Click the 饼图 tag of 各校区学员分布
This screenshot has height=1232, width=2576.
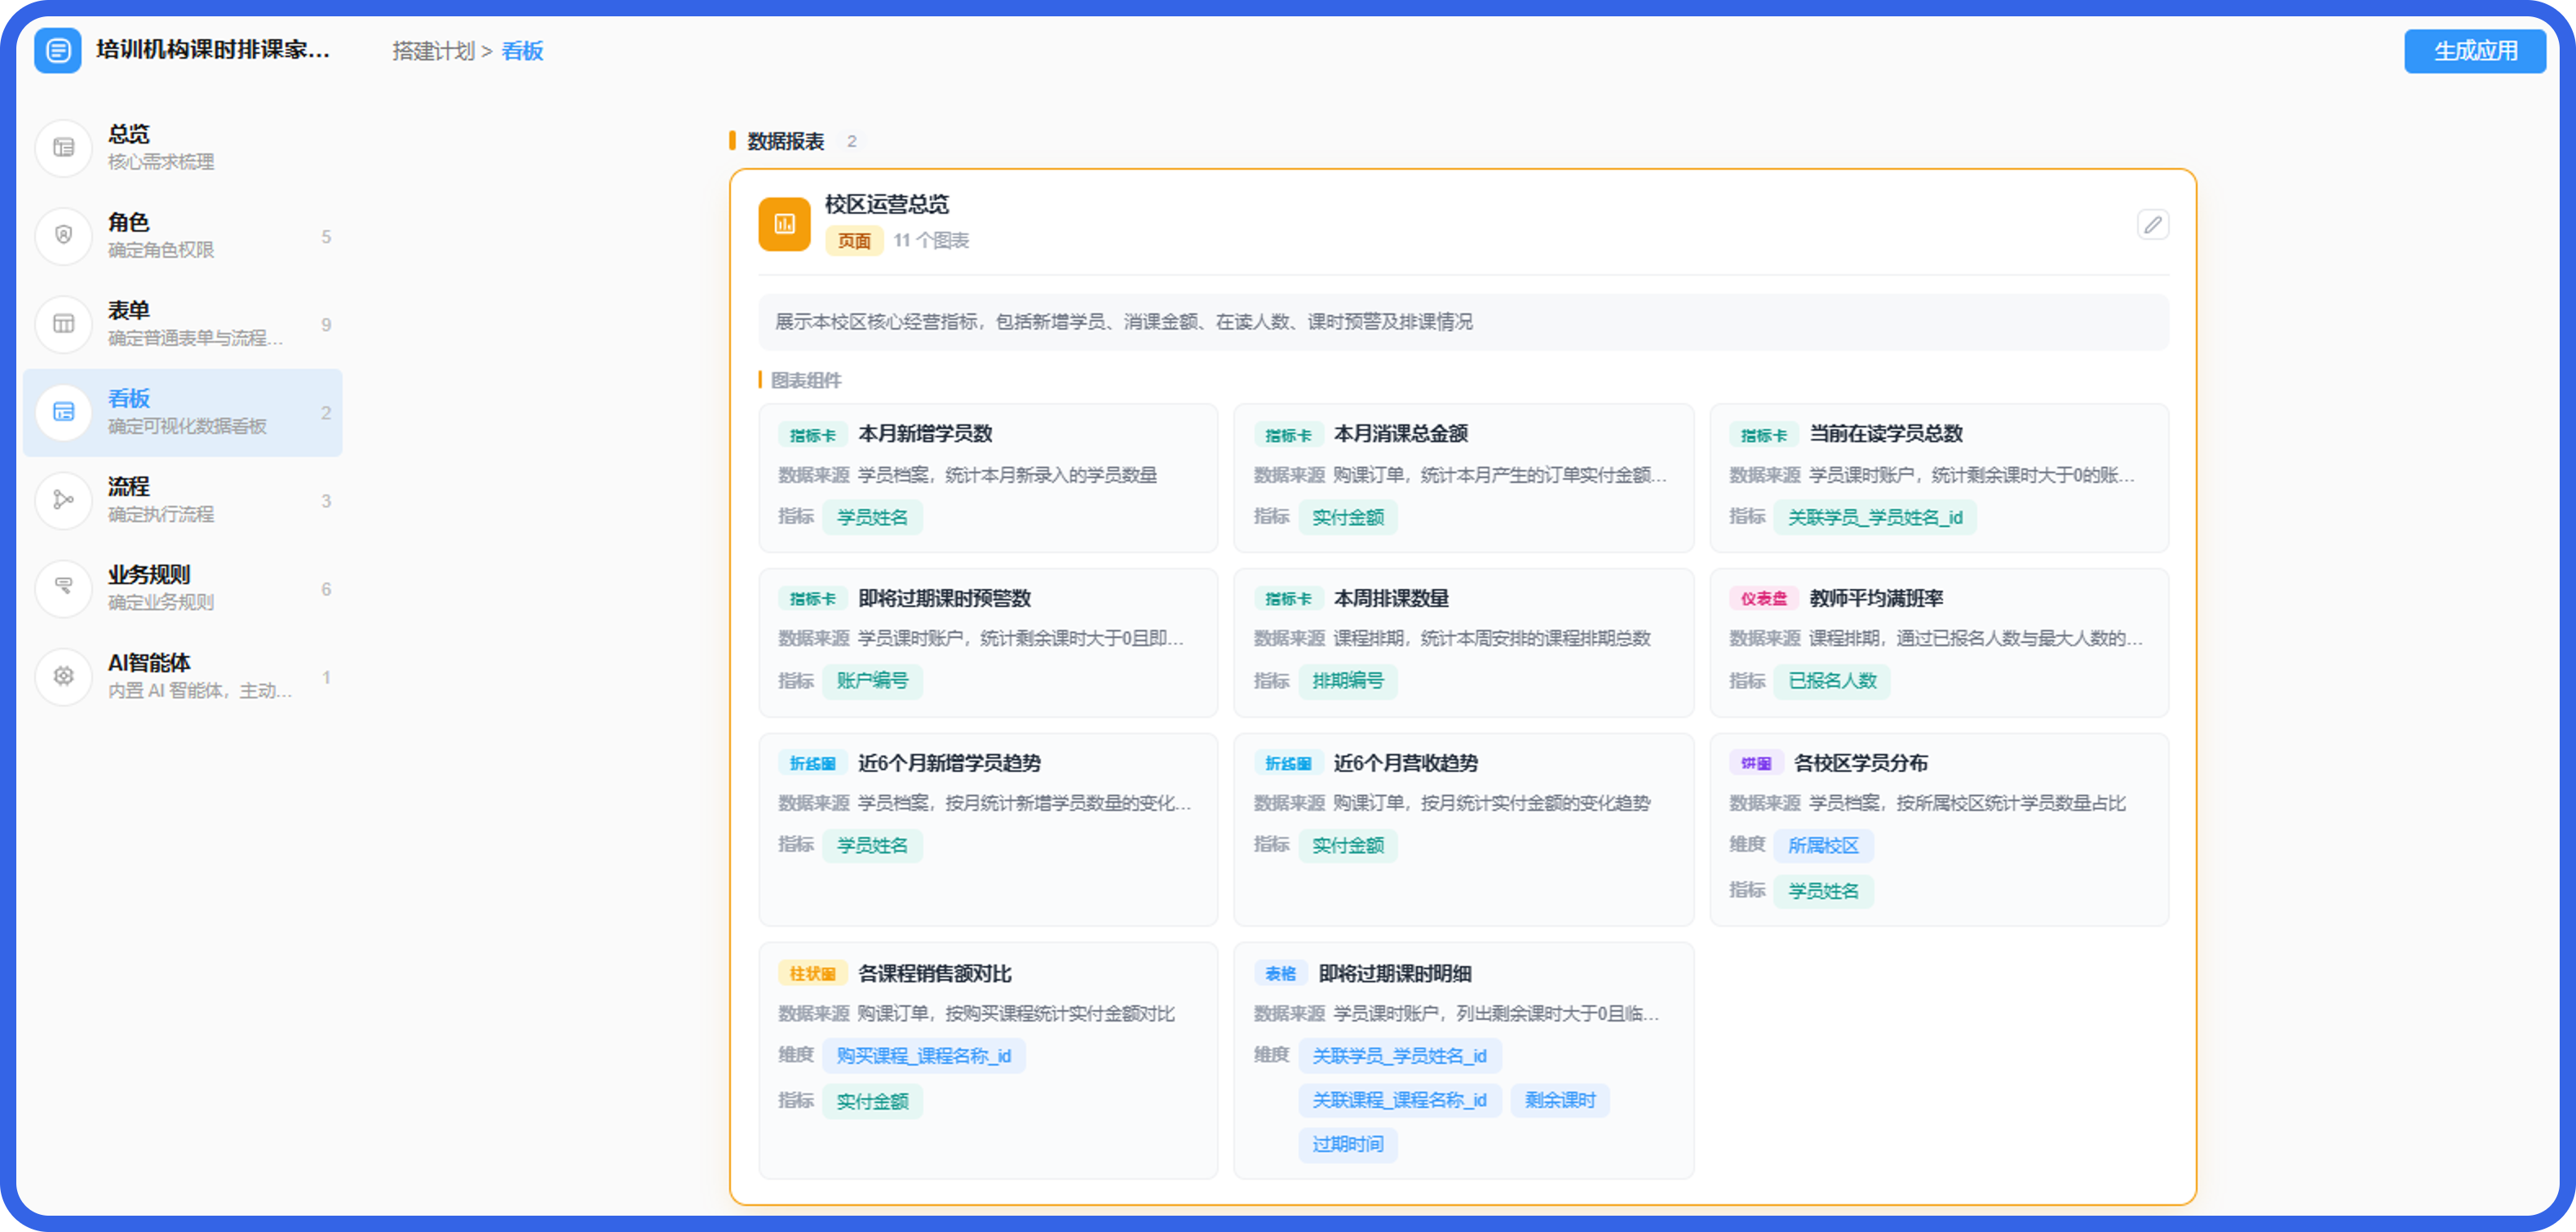[x=1755, y=763]
